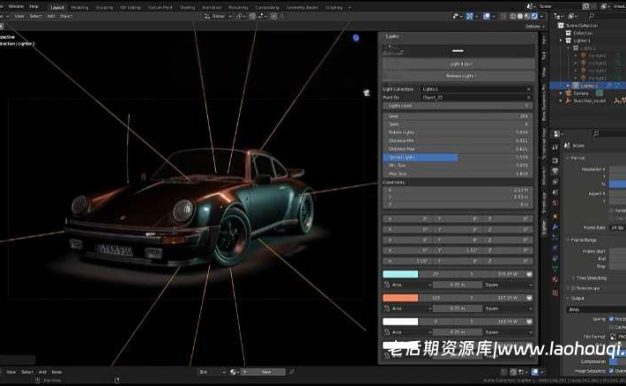This screenshot has height=386, width=626.
Task: Click the Distance Max field
Action: click(458, 149)
